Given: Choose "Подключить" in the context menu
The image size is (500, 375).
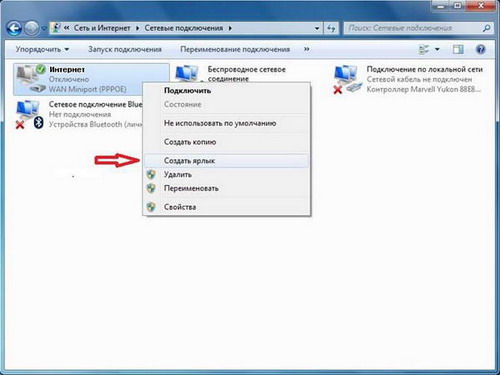Looking at the screenshot, I should (227, 91).
